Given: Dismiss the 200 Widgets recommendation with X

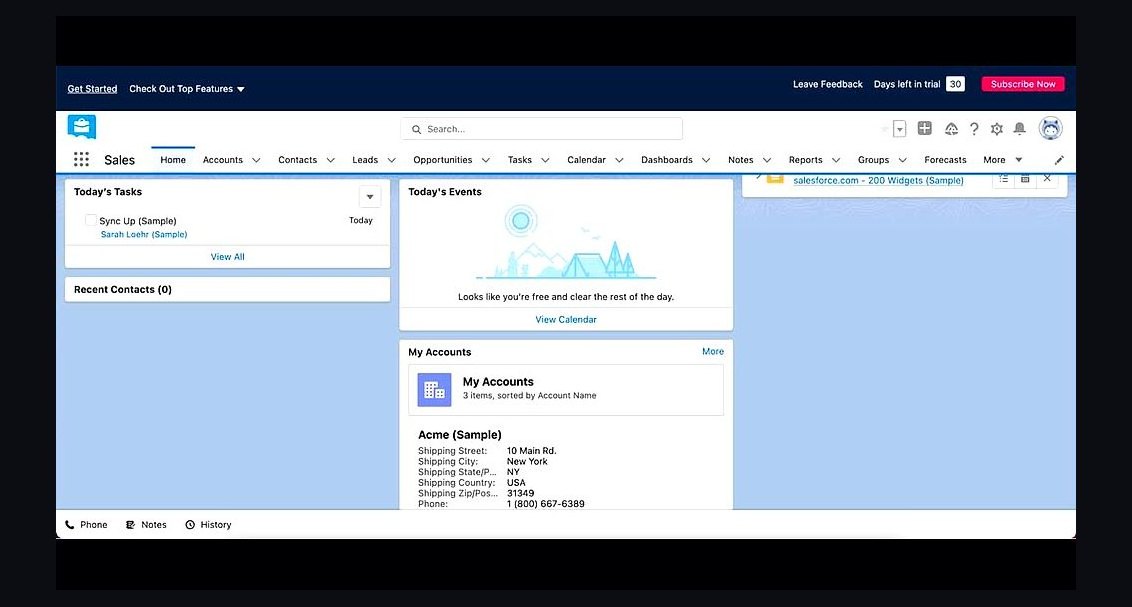Looking at the screenshot, I should point(1047,178).
